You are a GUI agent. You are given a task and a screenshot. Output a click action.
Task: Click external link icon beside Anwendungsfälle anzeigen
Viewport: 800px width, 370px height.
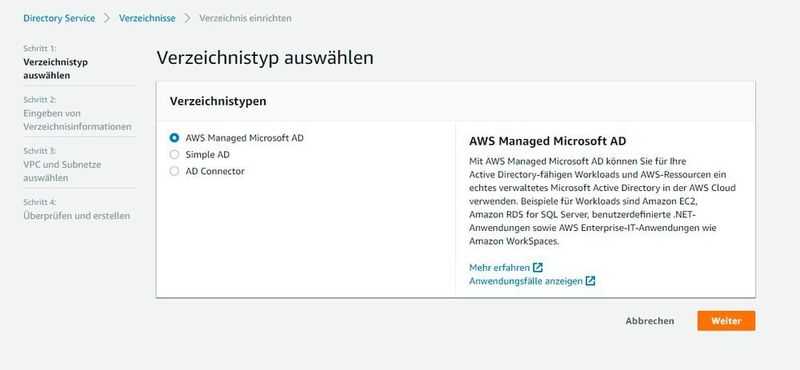(x=590, y=281)
